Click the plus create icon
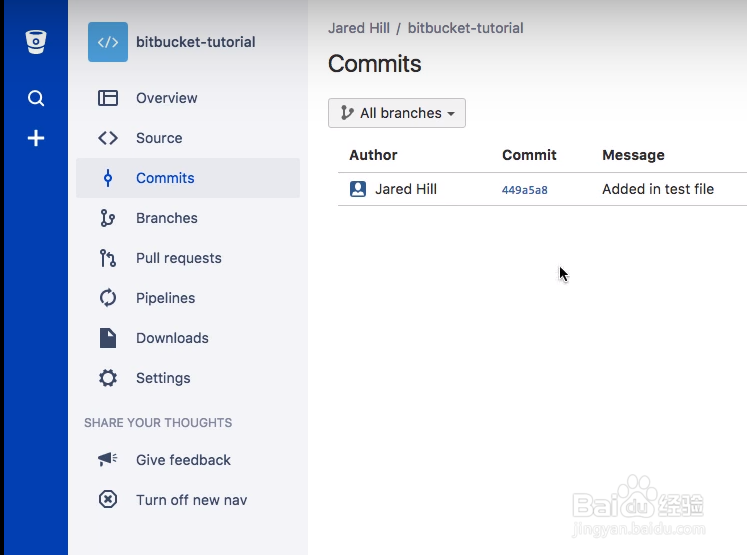The width and height of the screenshot is (747, 555). click(36, 138)
